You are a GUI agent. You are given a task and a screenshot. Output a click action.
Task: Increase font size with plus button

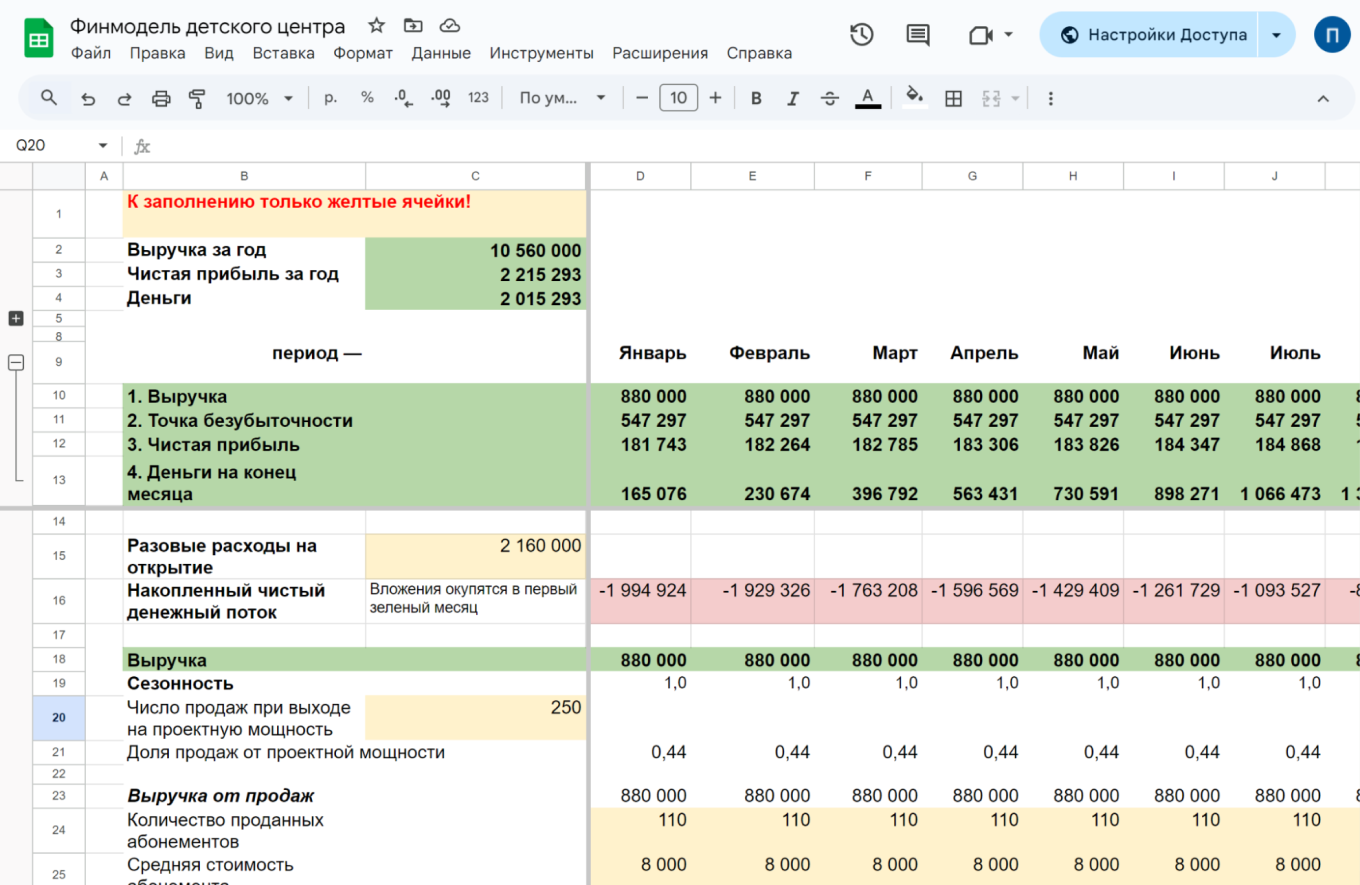tap(715, 98)
